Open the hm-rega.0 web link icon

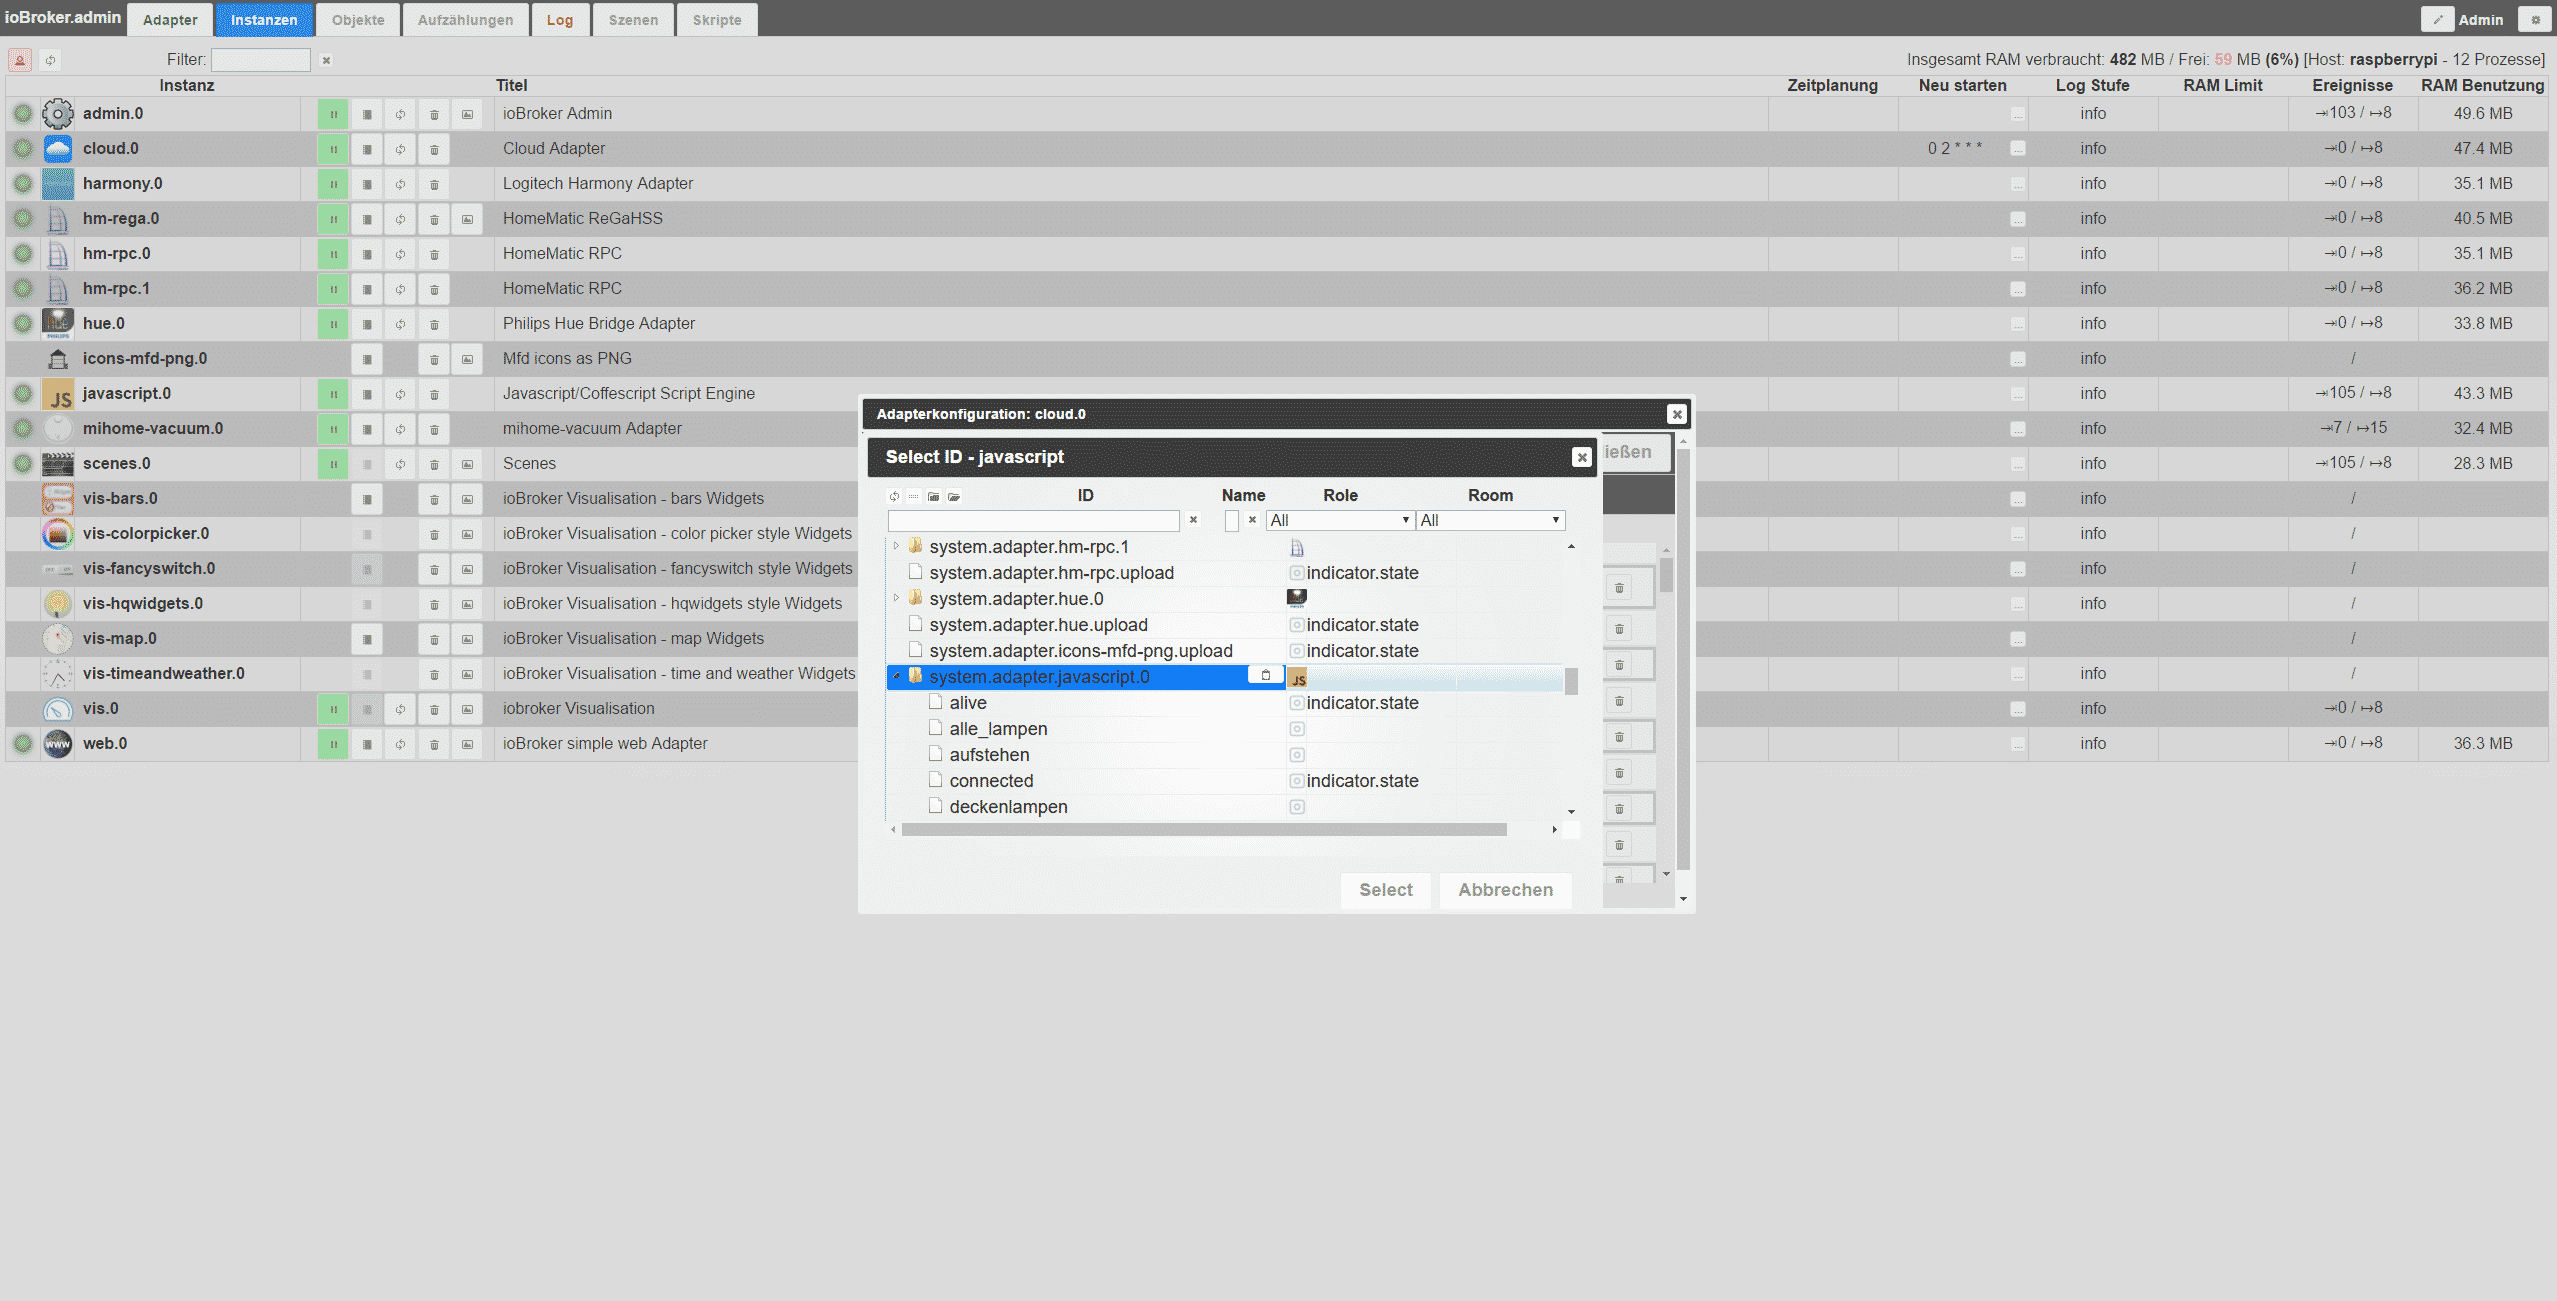pos(467,219)
